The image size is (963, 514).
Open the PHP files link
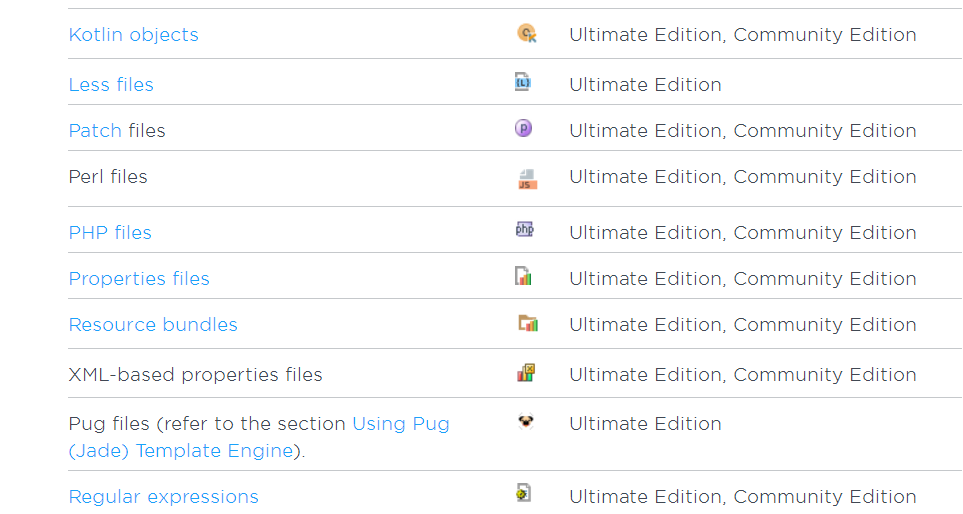coord(110,233)
